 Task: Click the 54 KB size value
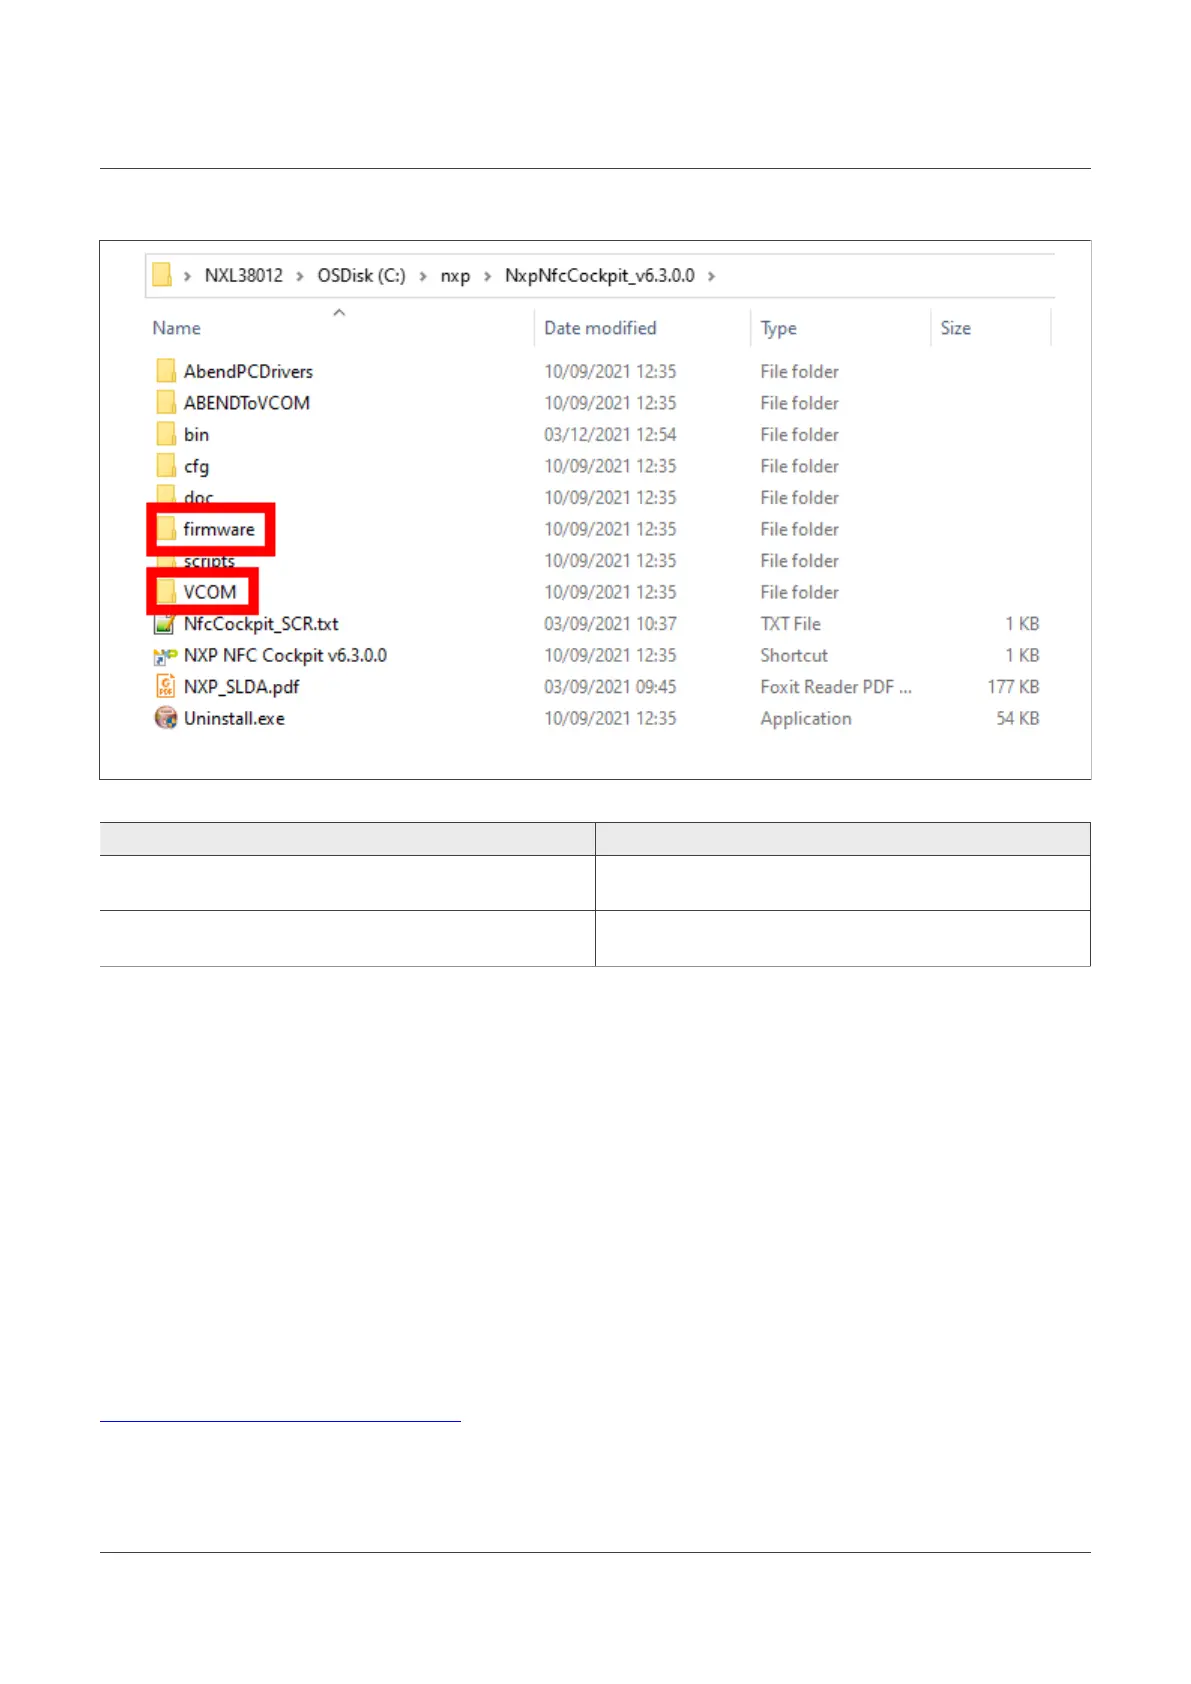[1017, 718]
